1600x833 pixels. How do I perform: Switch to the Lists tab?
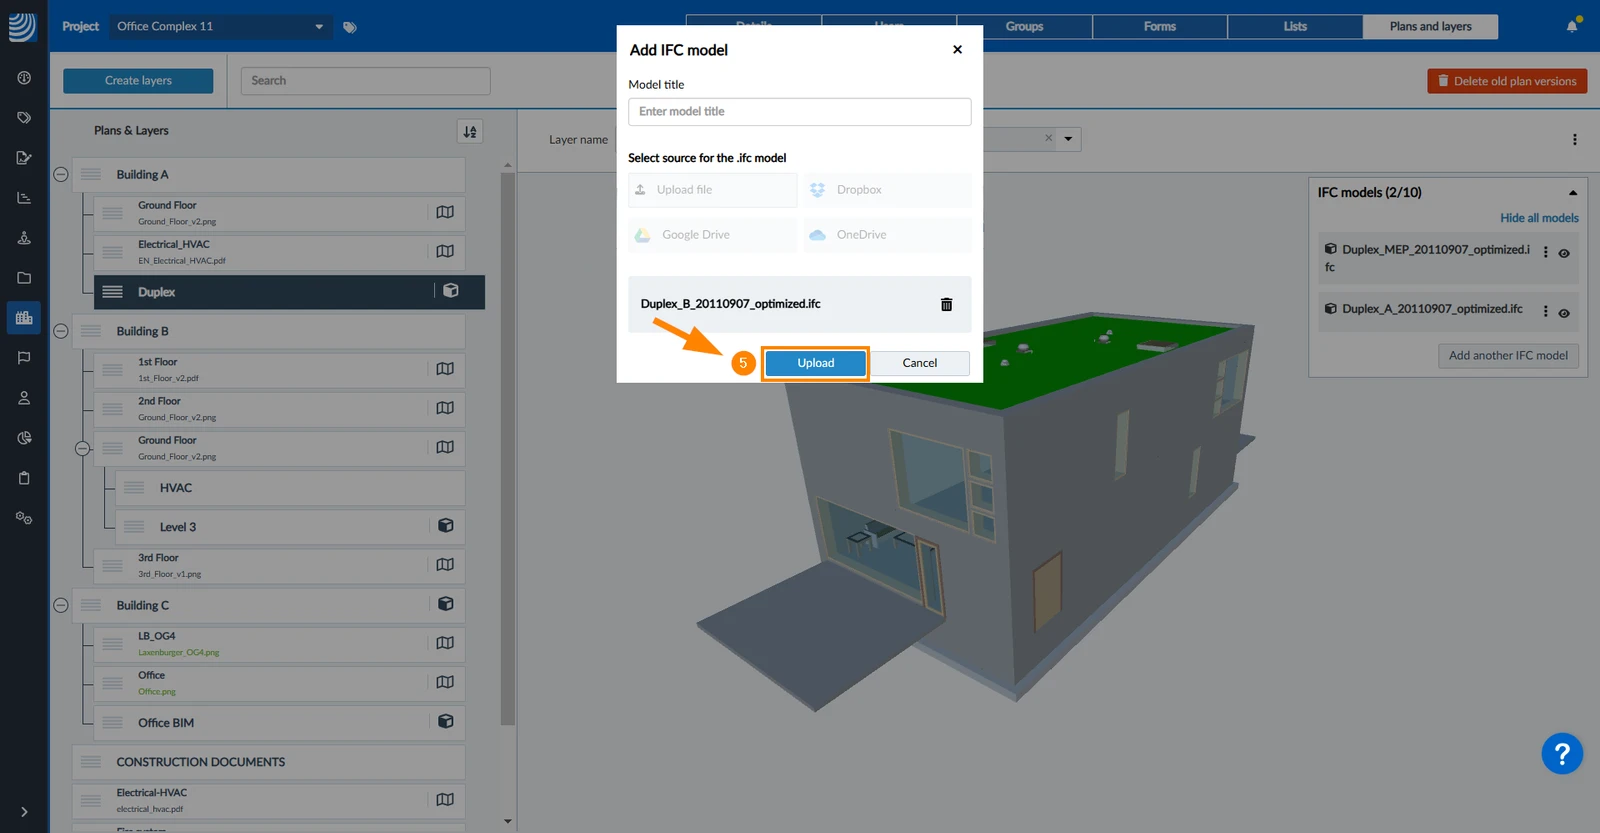click(1295, 27)
